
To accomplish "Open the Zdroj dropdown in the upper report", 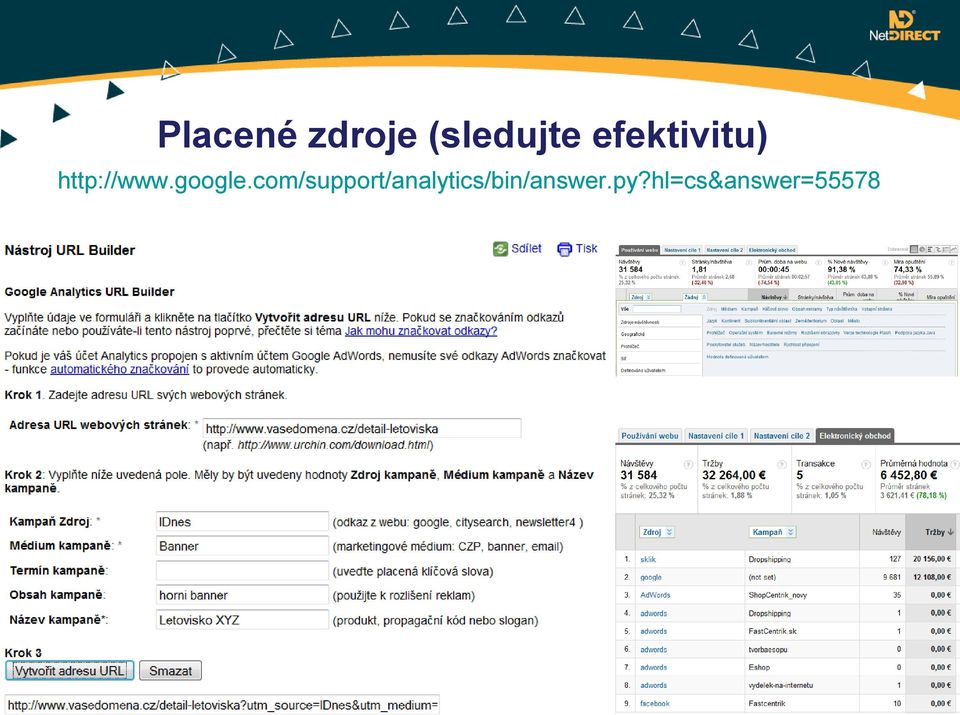I will (641, 297).
